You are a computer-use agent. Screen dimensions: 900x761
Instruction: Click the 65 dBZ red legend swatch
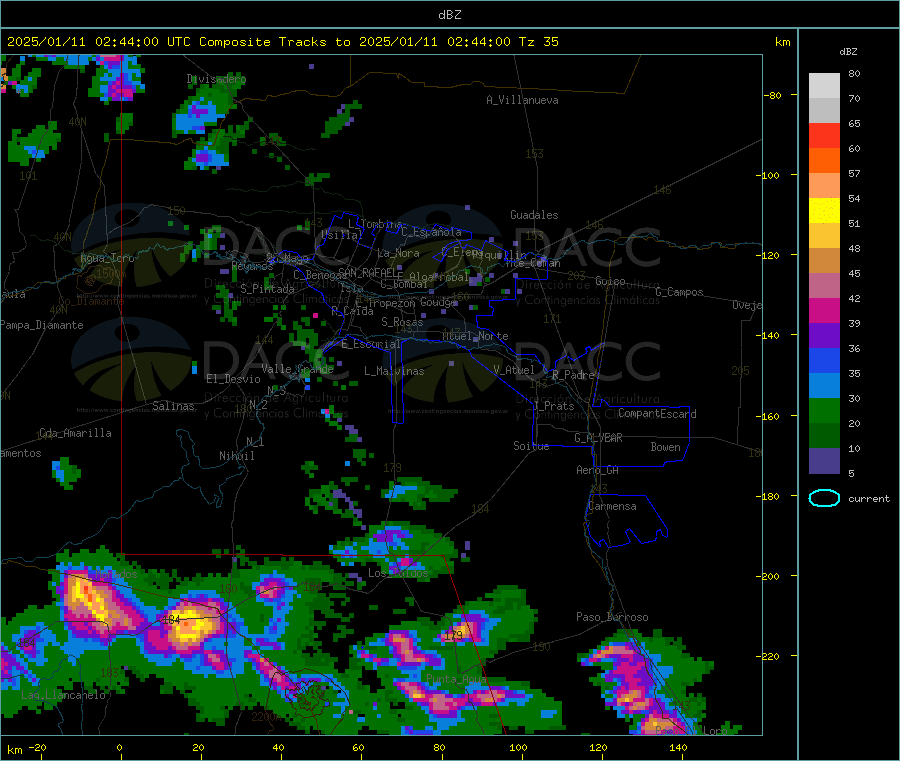coord(824,135)
